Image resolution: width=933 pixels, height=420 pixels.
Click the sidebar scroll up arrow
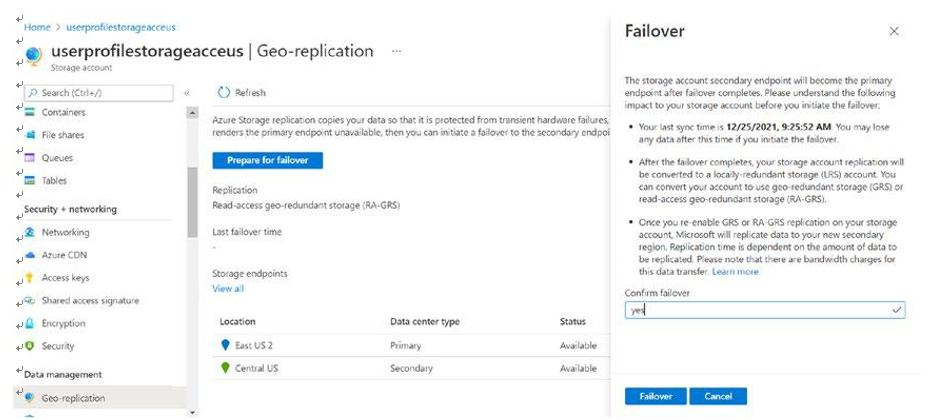tap(192, 112)
